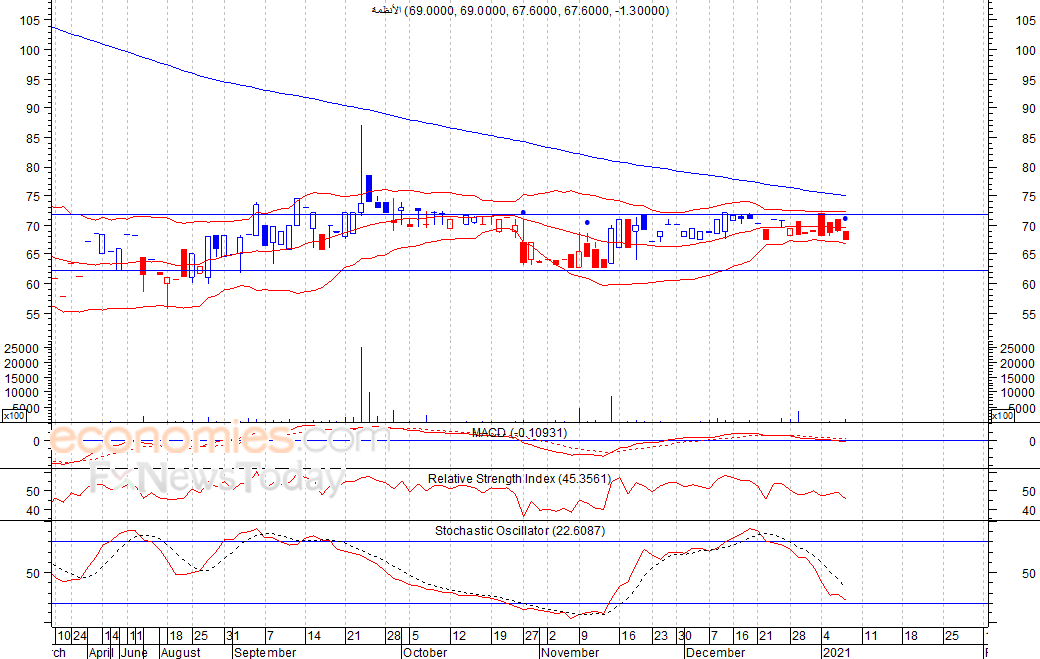Viewport: 1040px width, 659px height.
Task: Click 50 on the left Stochastic axis
Action: pyautogui.click(x=33, y=573)
